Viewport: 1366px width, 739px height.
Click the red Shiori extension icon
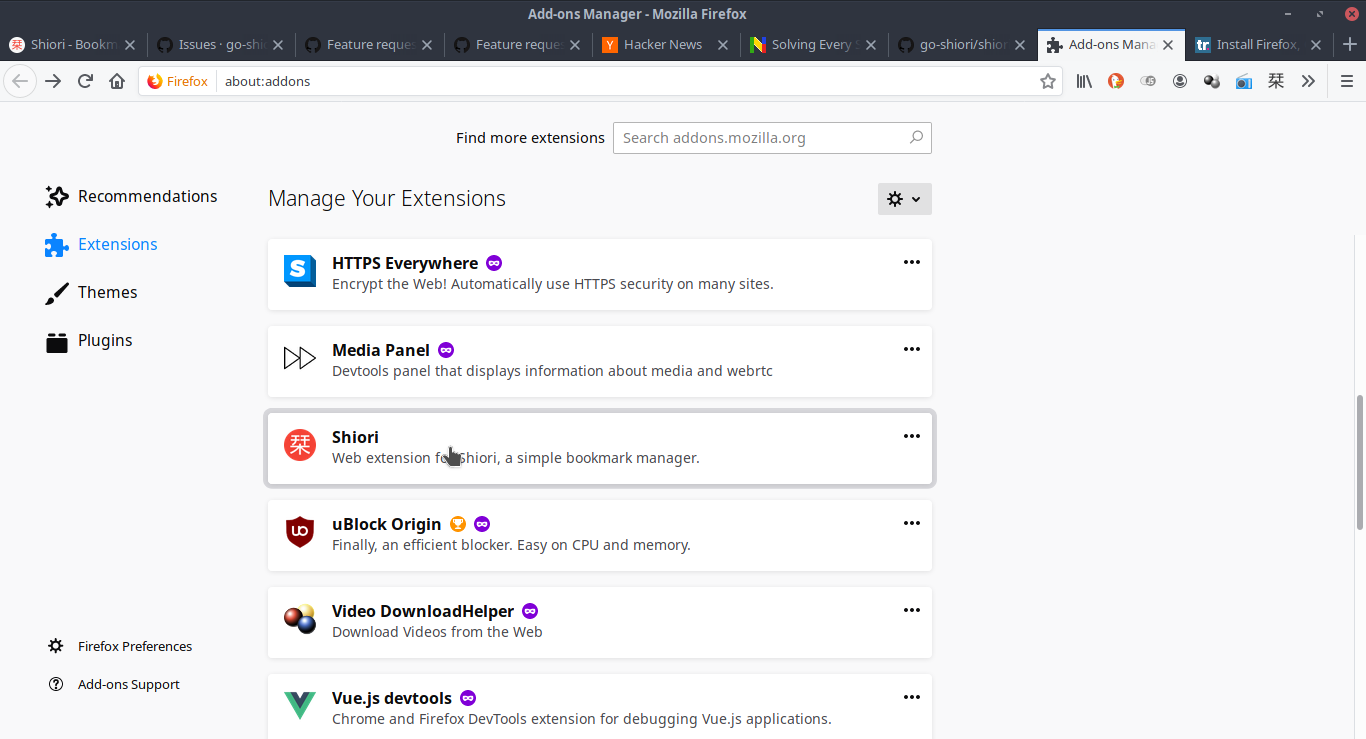(300, 445)
